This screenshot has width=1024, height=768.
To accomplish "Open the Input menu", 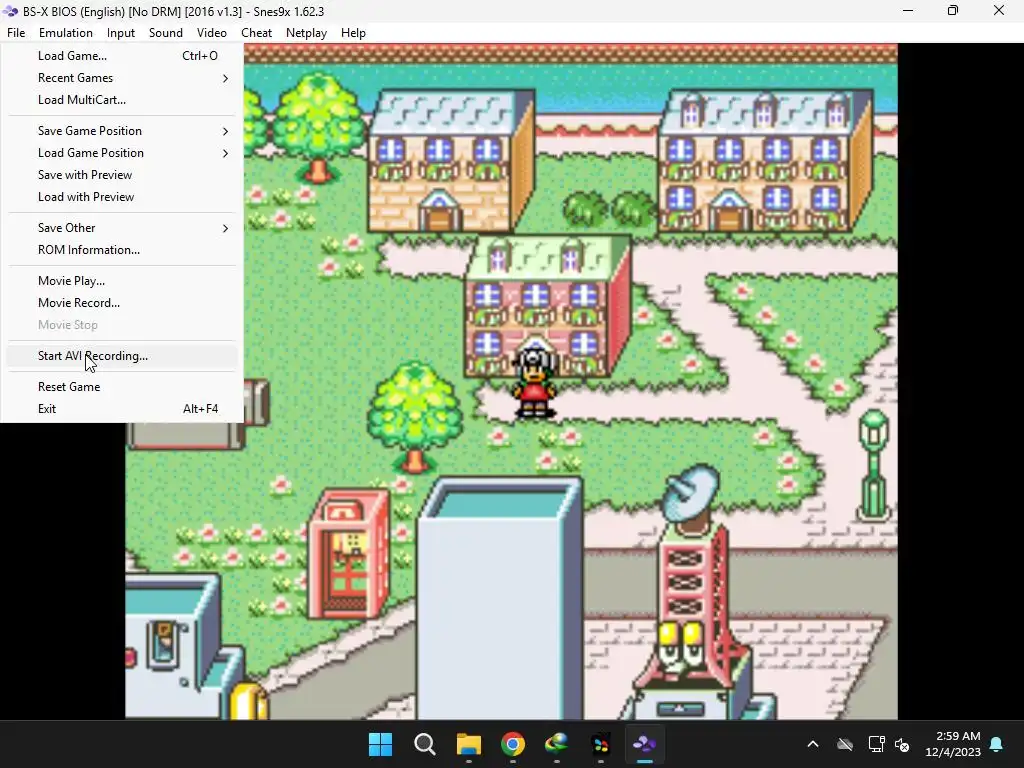I will point(121,33).
